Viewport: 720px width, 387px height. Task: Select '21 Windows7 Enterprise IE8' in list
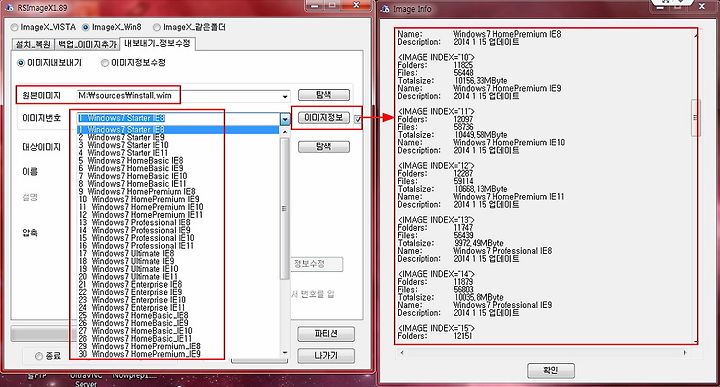178,285
